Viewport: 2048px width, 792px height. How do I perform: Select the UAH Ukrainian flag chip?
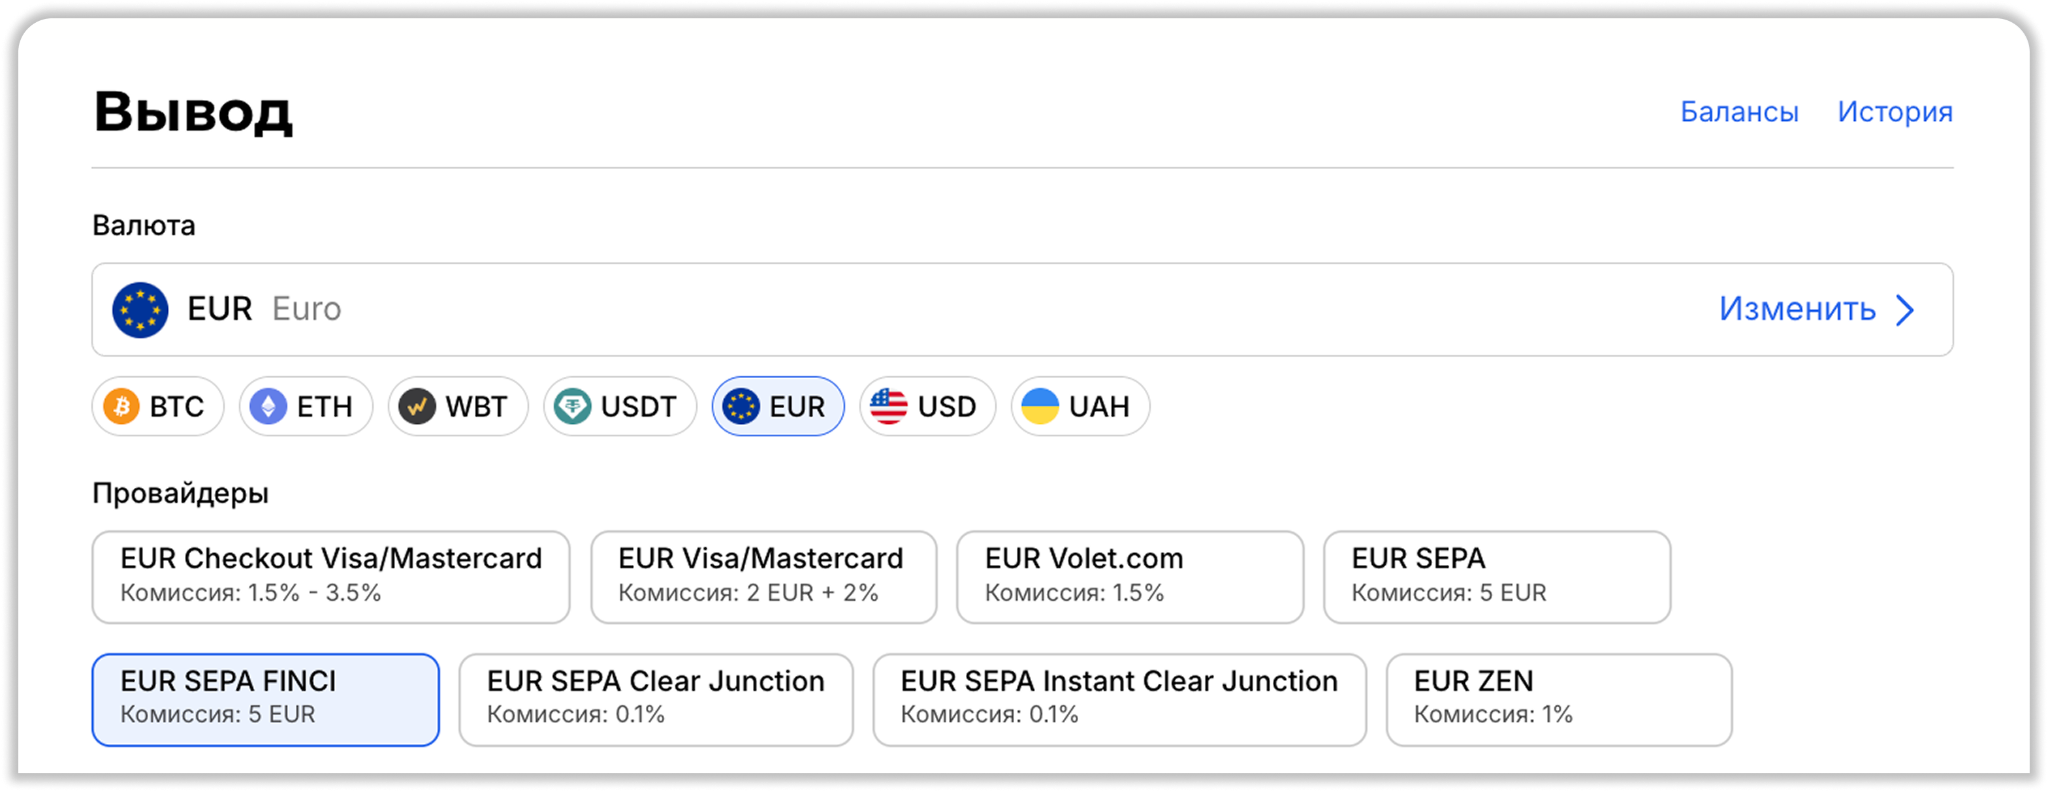pos(1080,407)
